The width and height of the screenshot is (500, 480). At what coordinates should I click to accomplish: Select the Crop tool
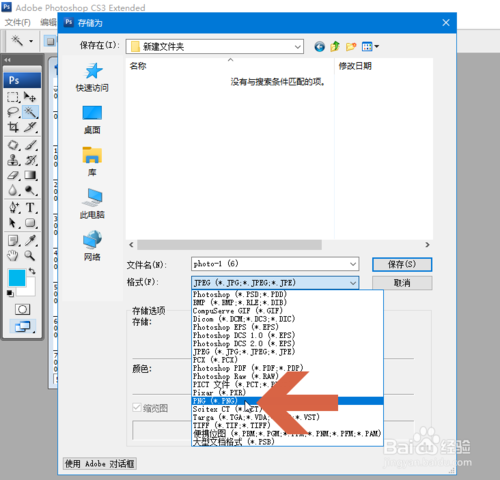coord(13,127)
